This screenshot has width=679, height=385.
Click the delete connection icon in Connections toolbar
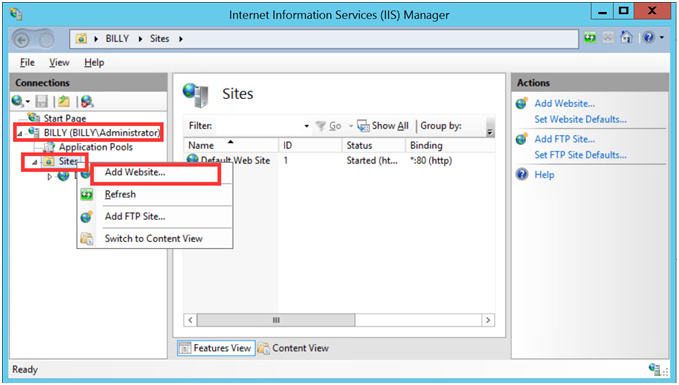click(87, 101)
